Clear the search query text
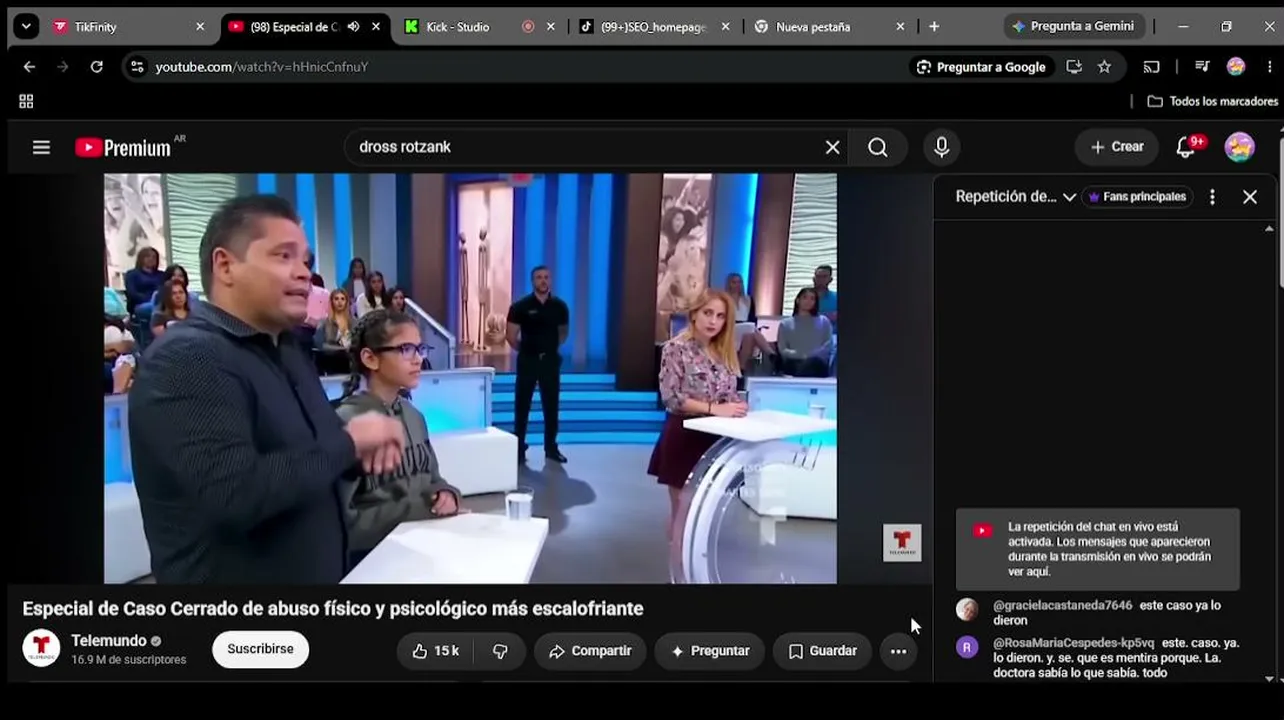 (x=832, y=147)
